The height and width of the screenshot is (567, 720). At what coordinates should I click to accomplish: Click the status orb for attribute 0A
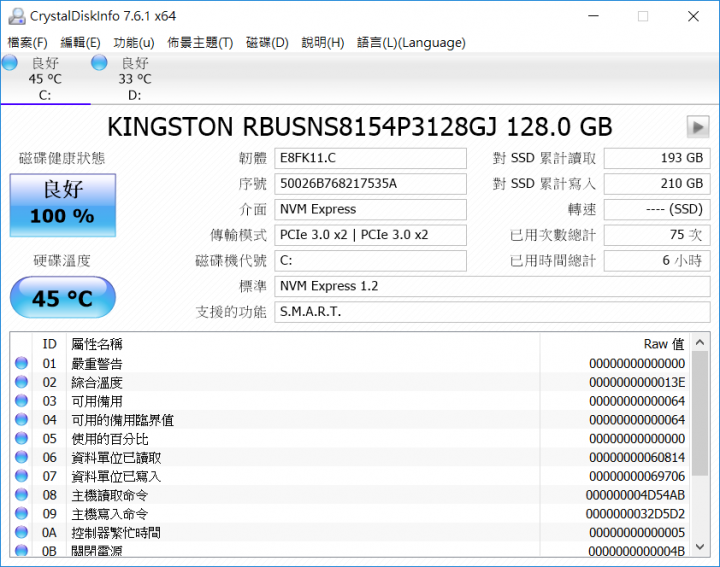(22, 533)
